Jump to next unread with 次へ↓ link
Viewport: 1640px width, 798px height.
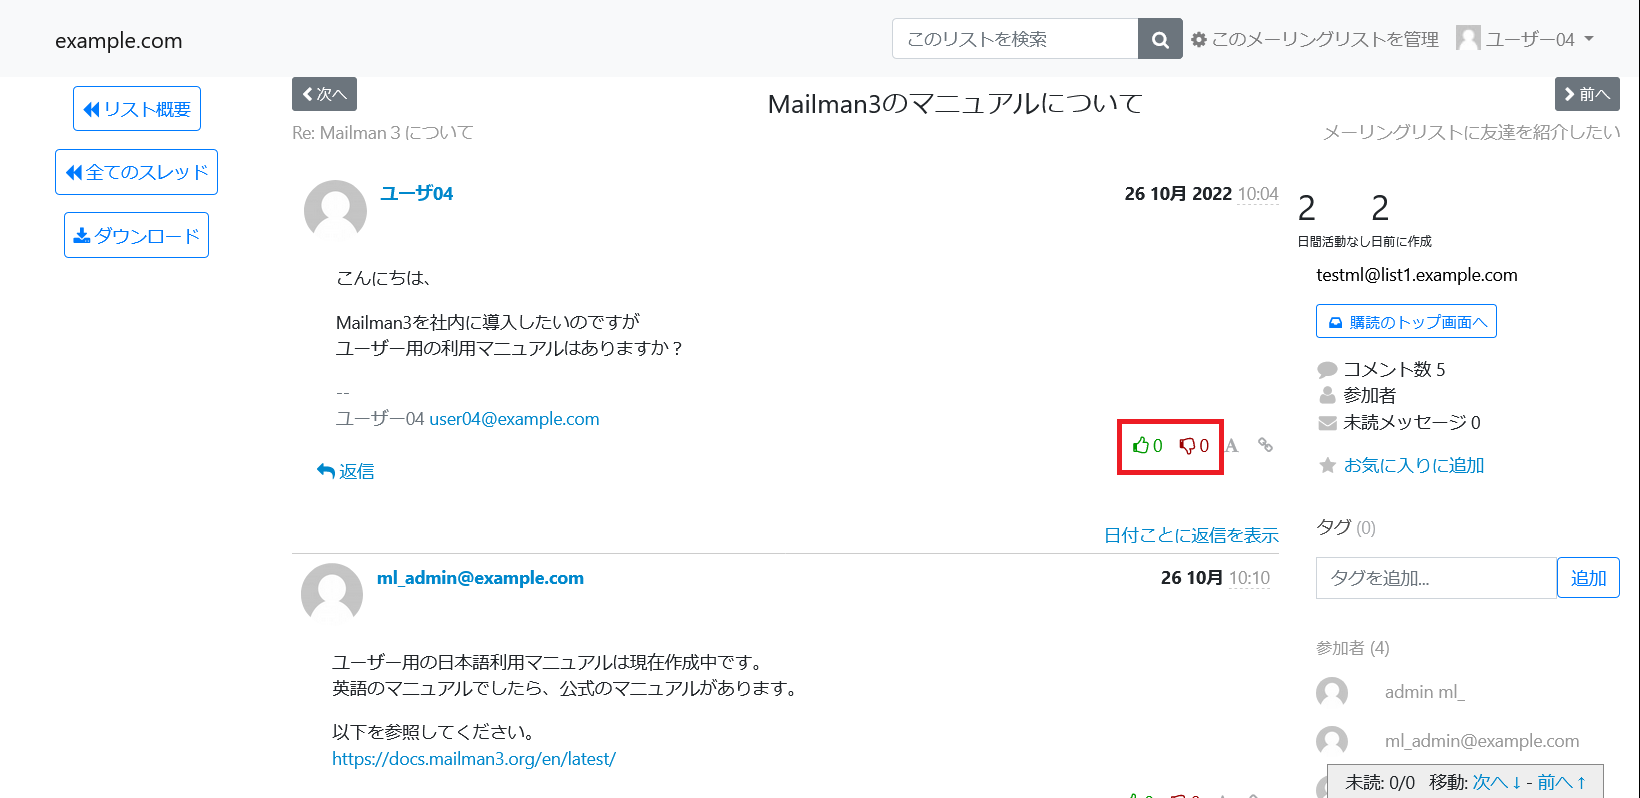(x=1497, y=782)
